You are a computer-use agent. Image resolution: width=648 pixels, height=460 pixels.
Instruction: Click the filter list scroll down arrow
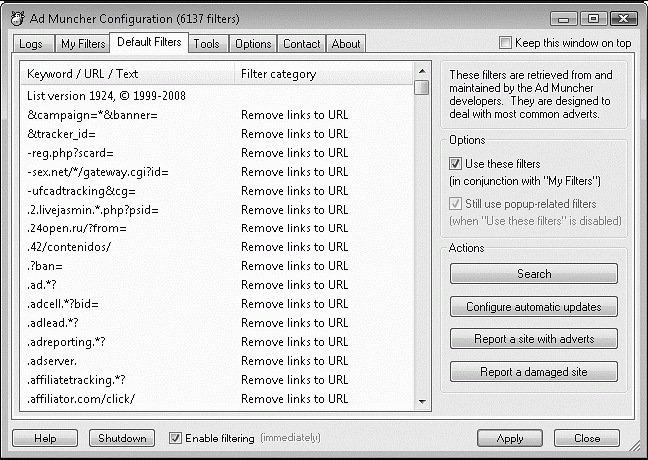(422, 401)
